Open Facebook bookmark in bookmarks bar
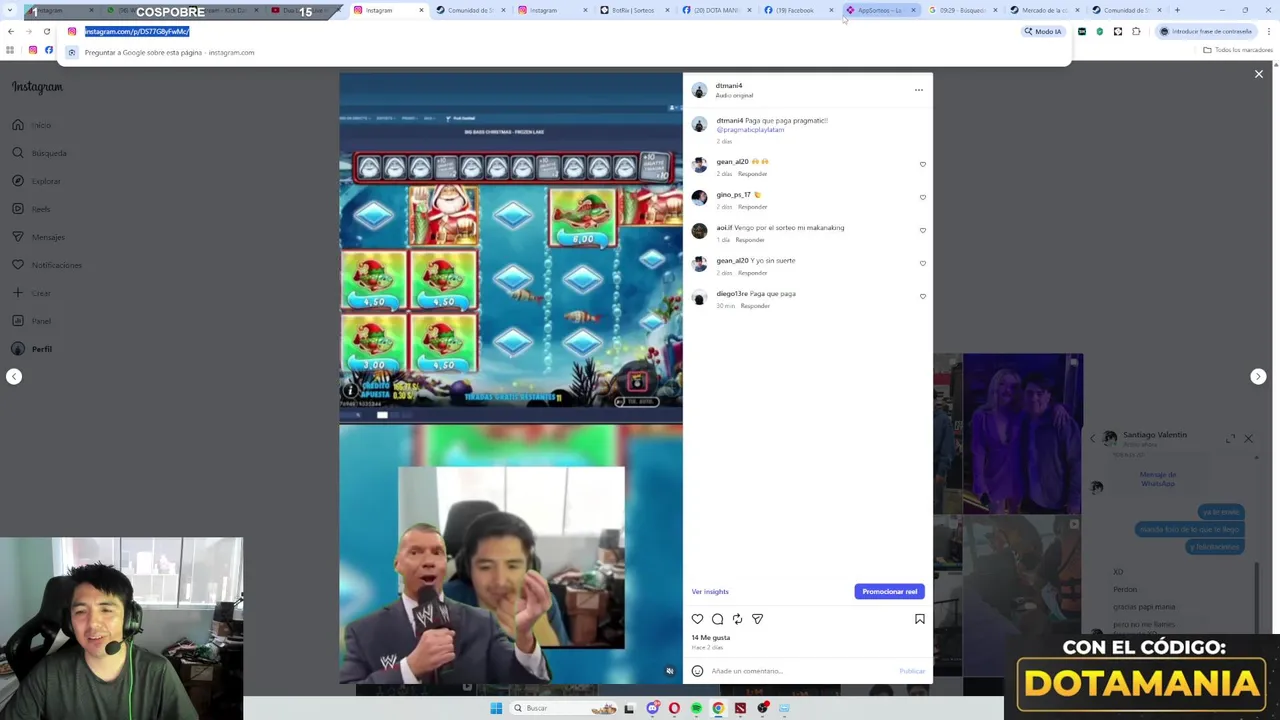Viewport: 1280px width, 720px height. coord(48,50)
